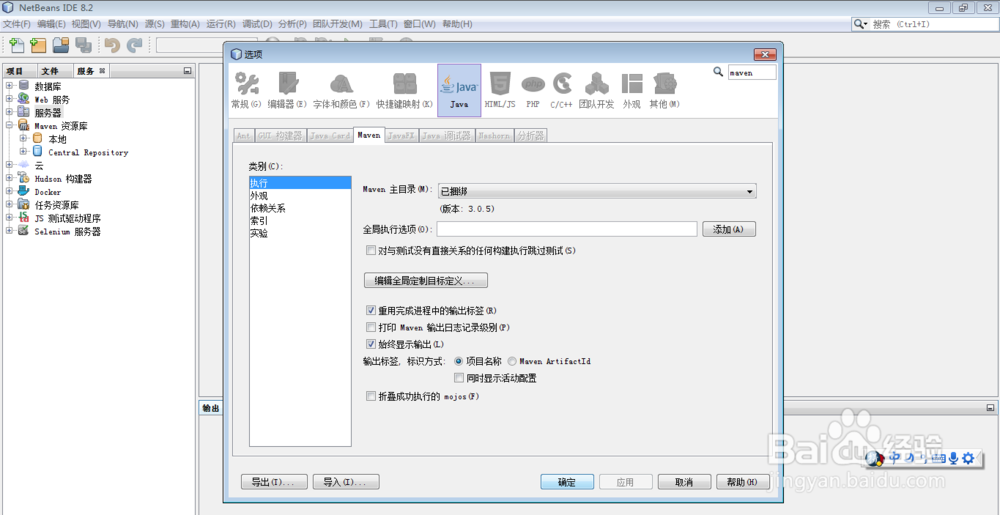Click the global execution options field
This screenshot has width=1000, height=515.
click(567, 229)
